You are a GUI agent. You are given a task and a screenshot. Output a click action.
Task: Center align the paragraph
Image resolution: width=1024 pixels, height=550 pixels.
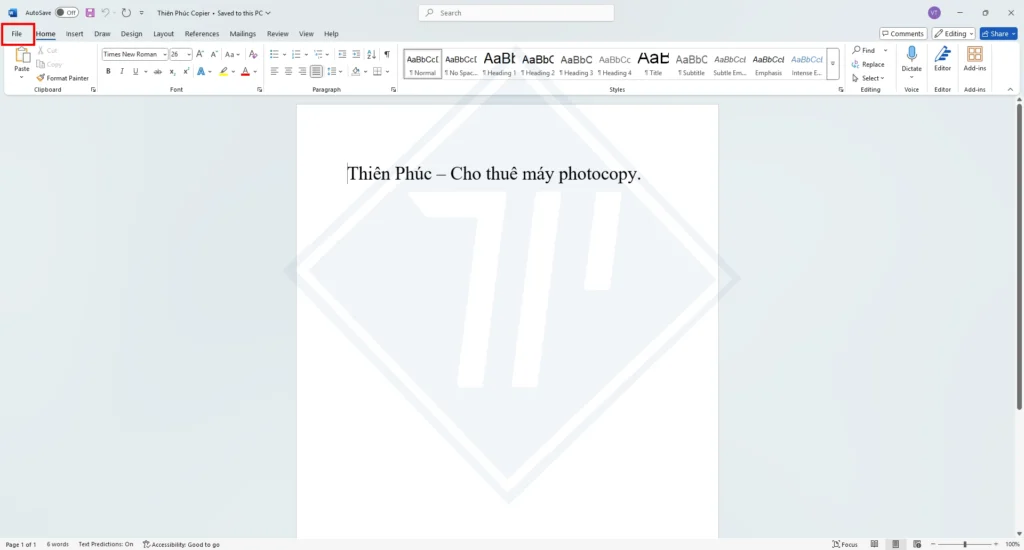click(288, 72)
